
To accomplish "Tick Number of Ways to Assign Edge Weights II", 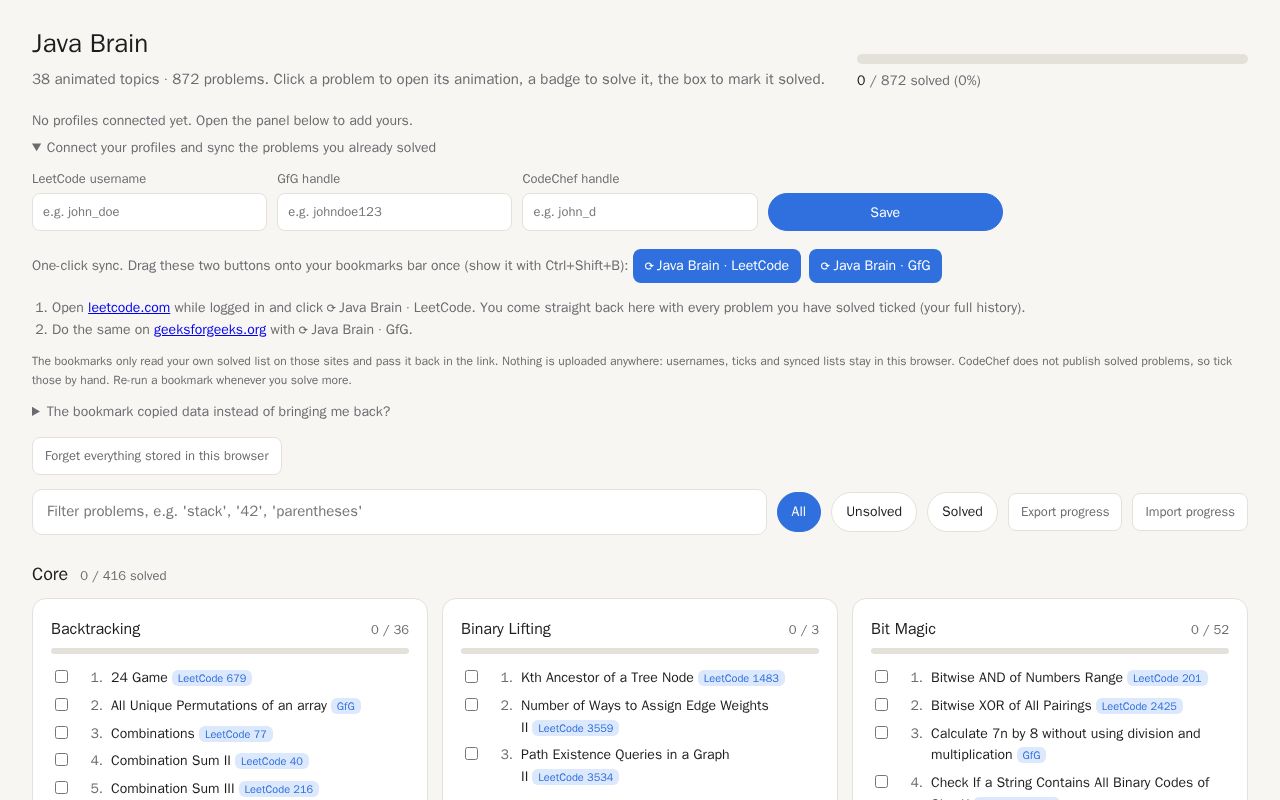I will [x=471, y=705].
